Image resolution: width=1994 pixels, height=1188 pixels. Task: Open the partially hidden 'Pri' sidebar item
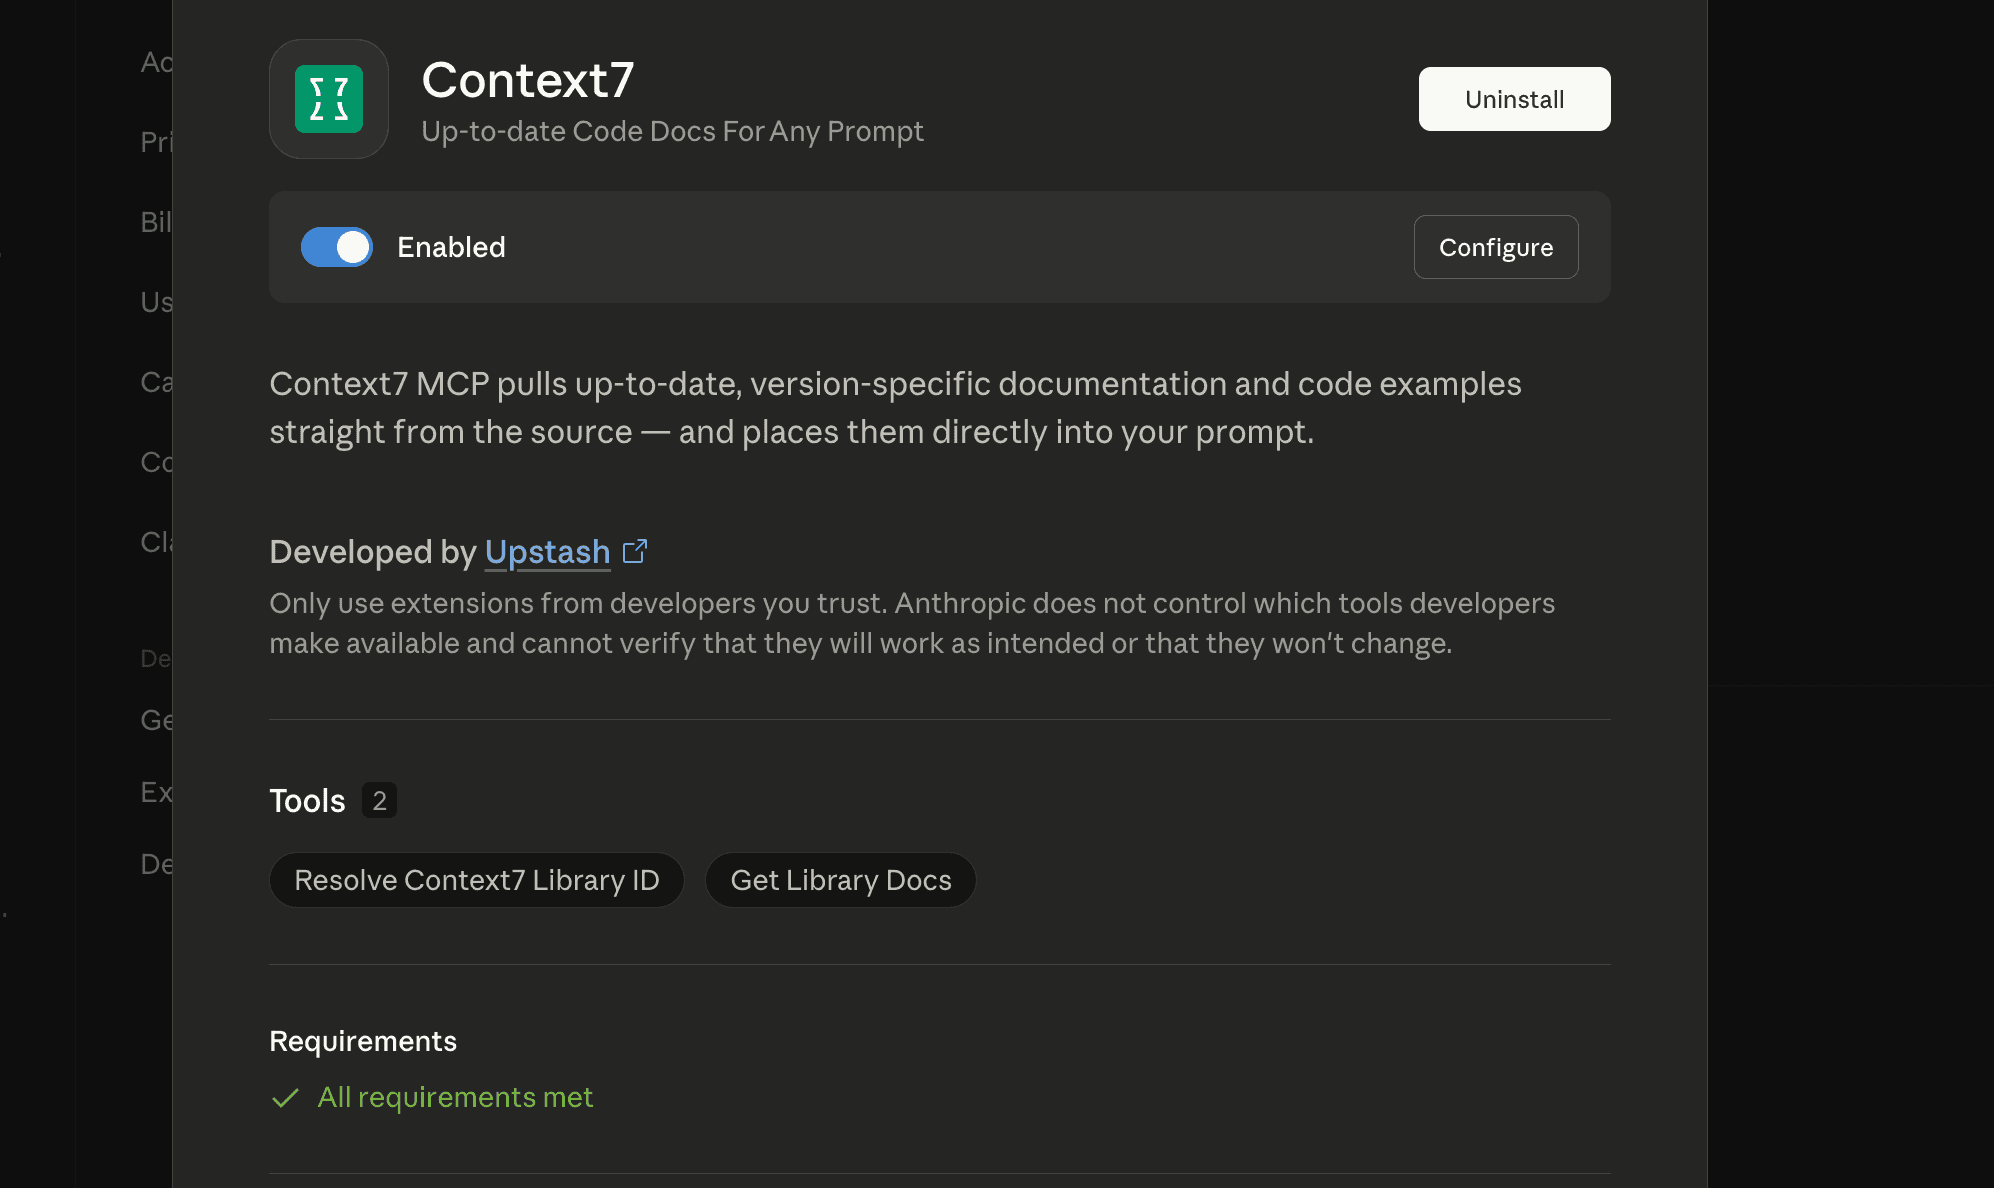(x=156, y=142)
